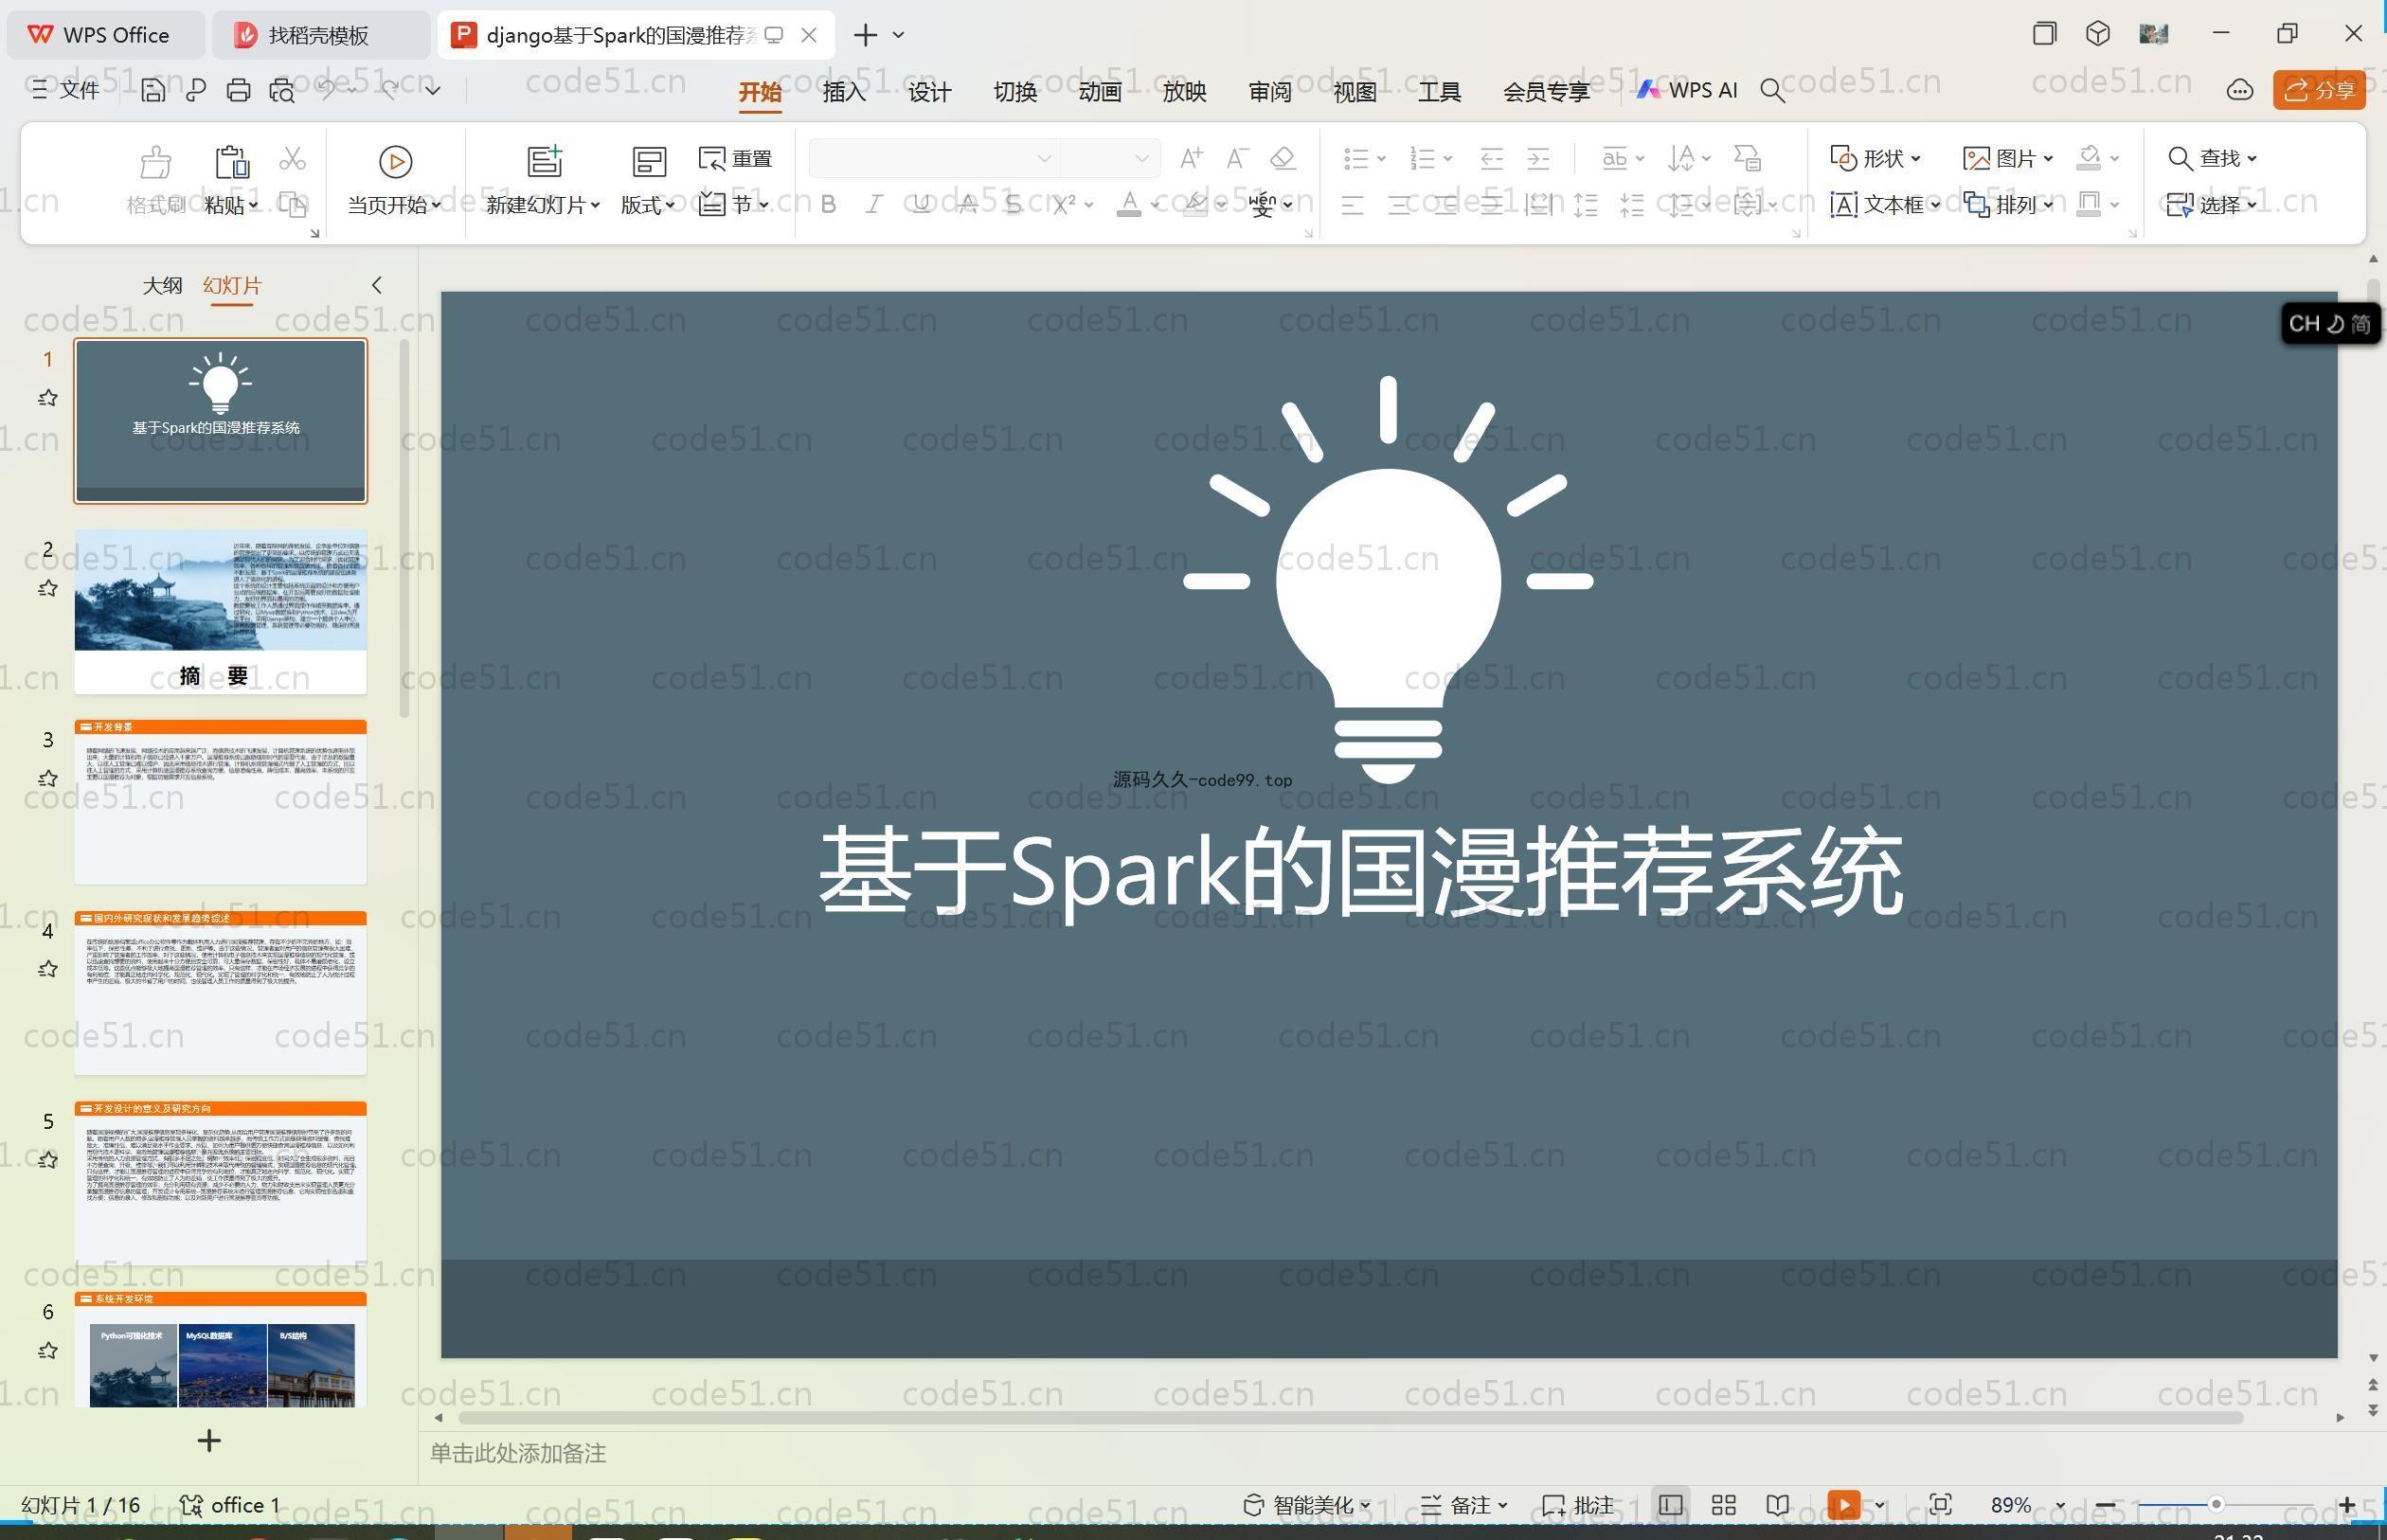Toggle Text Shadow formatting
This screenshot has width=2387, height=1540.
click(1013, 204)
